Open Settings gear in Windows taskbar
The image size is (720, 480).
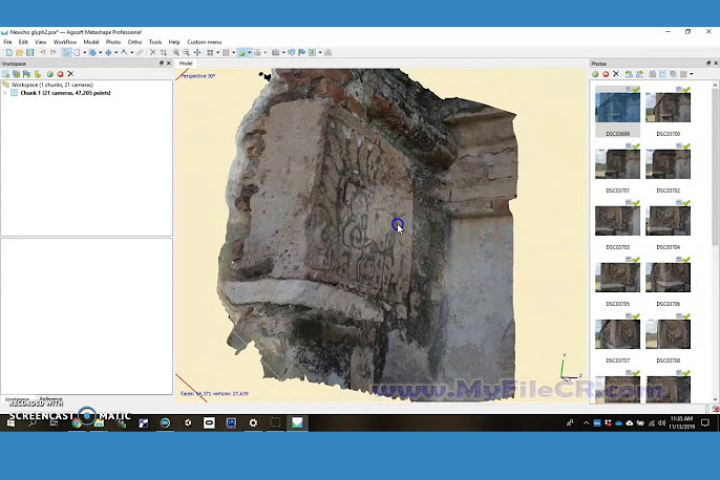click(x=253, y=423)
